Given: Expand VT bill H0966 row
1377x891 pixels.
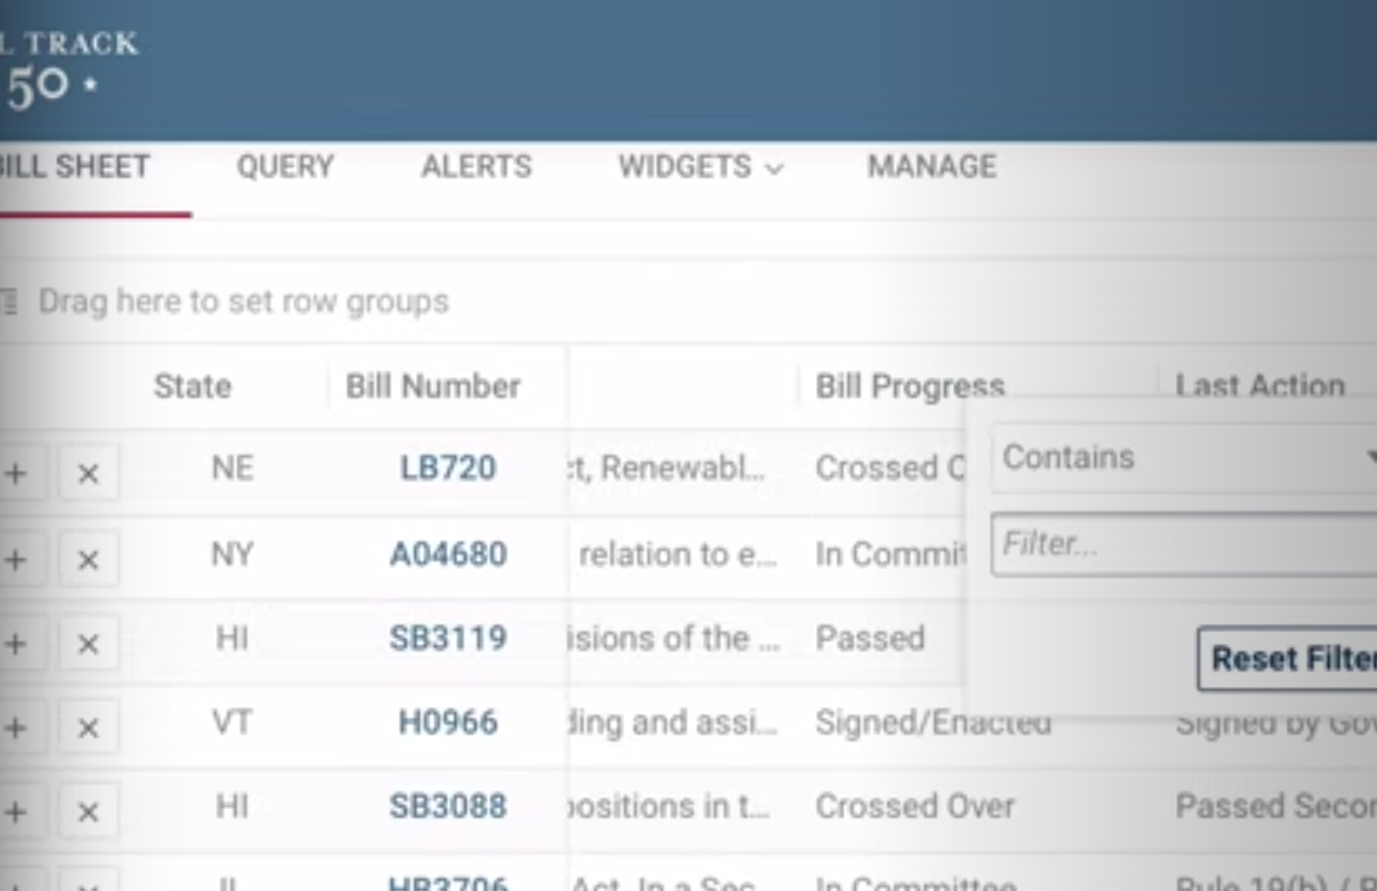Looking at the screenshot, I should pyautogui.click(x=16, y=722).
